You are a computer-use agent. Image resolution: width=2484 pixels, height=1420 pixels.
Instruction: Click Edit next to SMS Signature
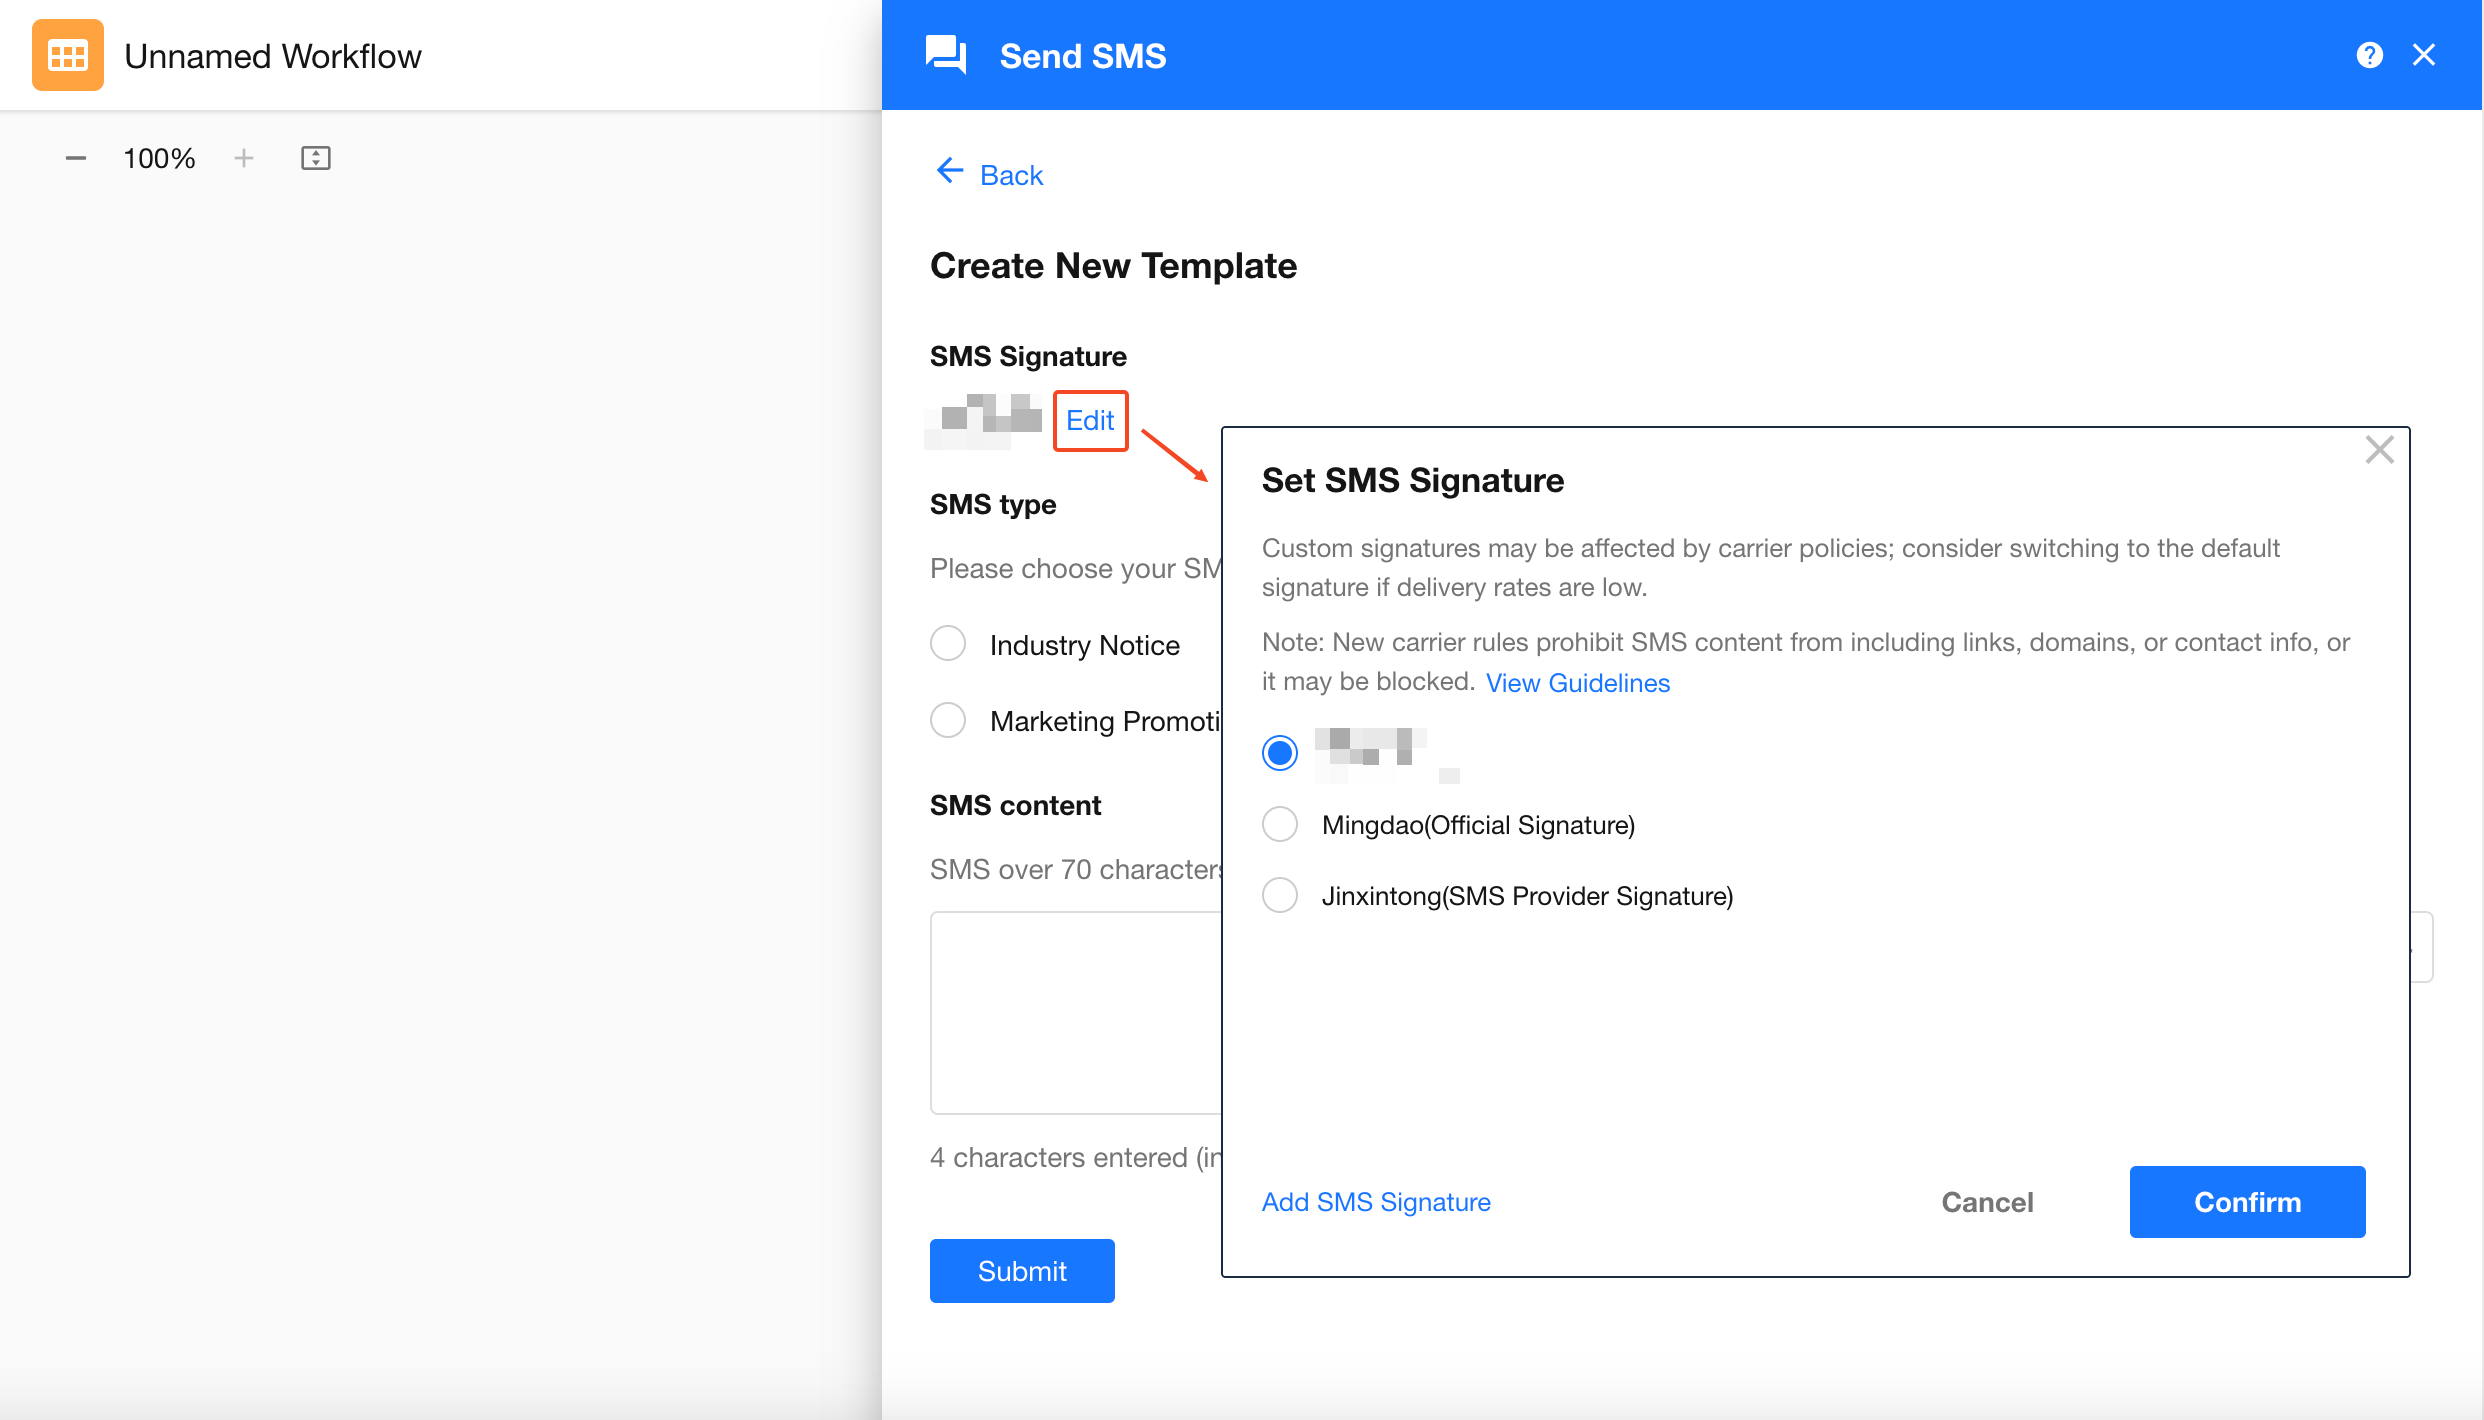tap(1090, 421)
